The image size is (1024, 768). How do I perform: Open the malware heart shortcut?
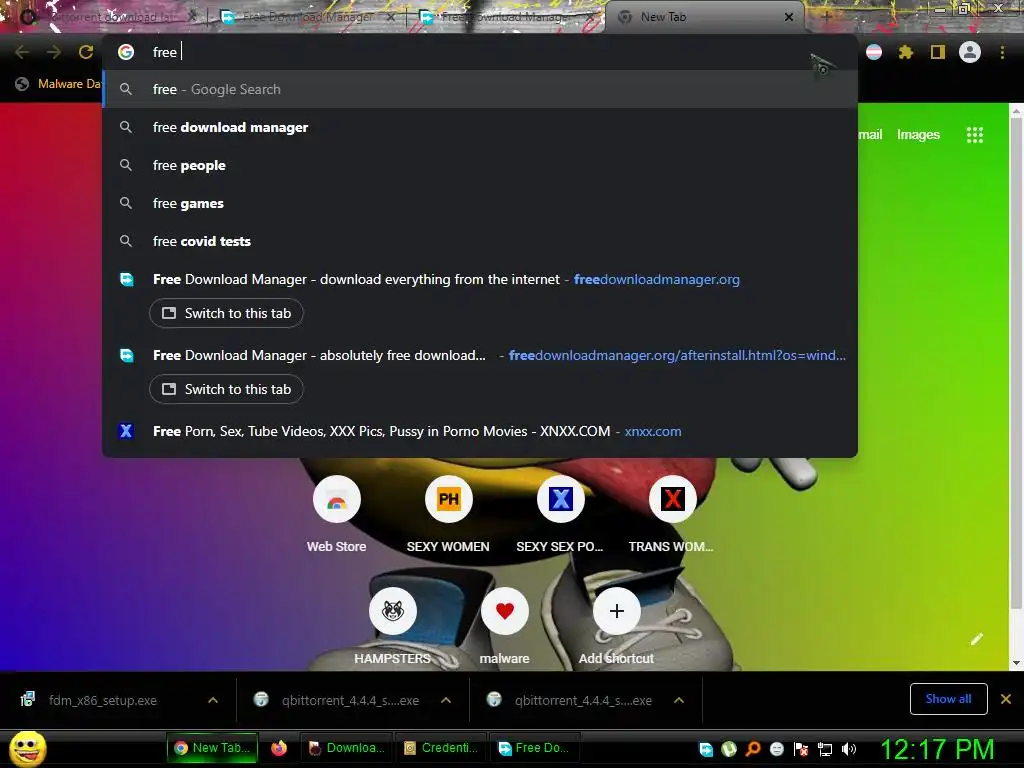click(504, 626)
